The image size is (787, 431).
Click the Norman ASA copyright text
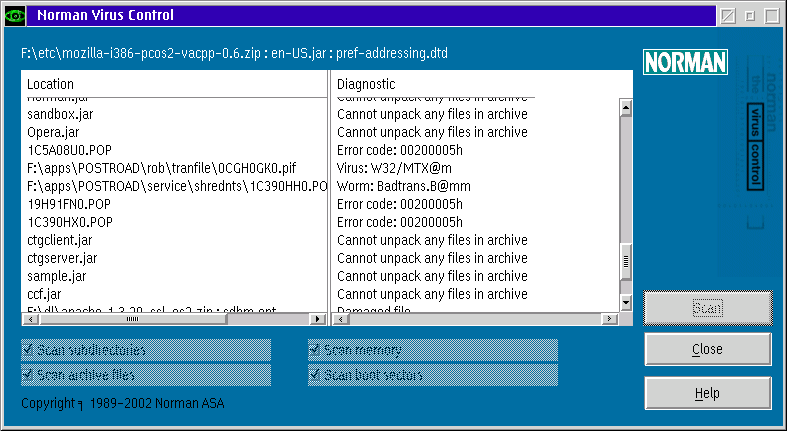(123, 403)
